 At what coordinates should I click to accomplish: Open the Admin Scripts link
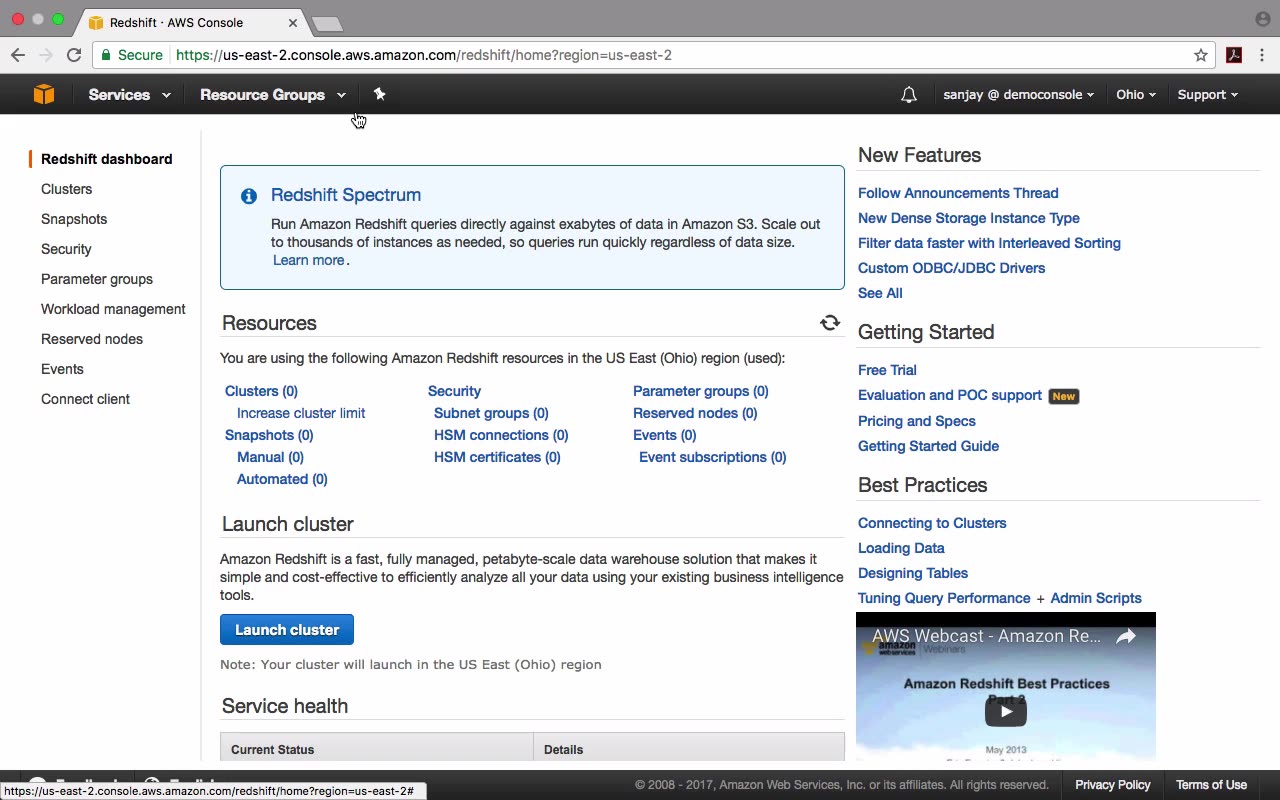[x=1096, y=598]
